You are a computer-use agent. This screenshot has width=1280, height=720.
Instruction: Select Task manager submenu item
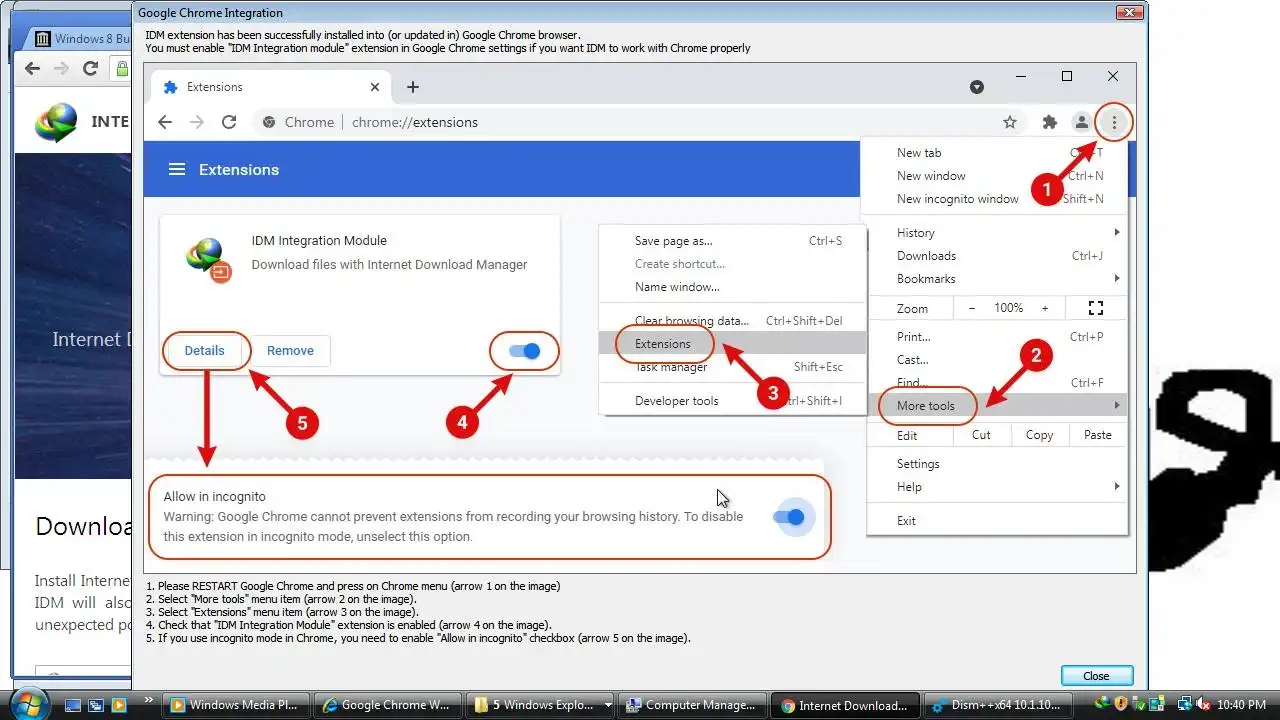point(732,366)
